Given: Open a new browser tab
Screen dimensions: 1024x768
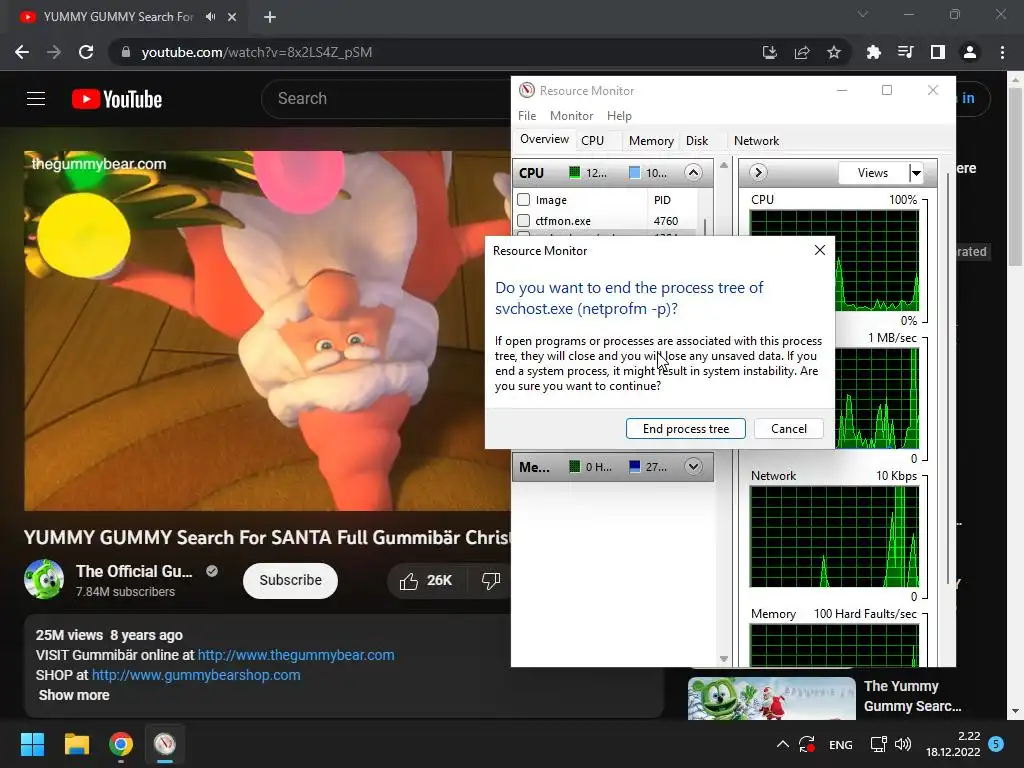Looking at the screenshot, I should point(270,17).
